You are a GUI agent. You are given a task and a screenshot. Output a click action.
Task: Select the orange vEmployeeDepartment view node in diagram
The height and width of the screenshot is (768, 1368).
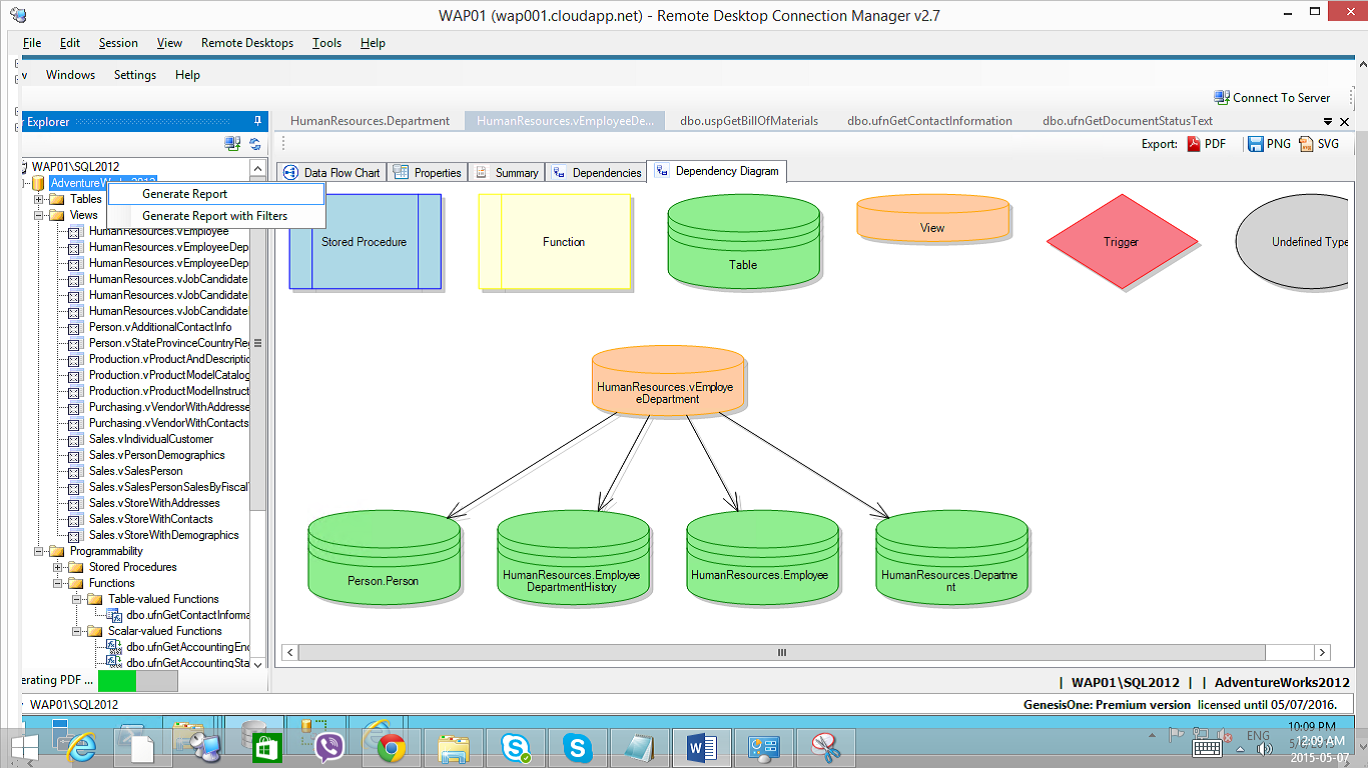[667, 381]
